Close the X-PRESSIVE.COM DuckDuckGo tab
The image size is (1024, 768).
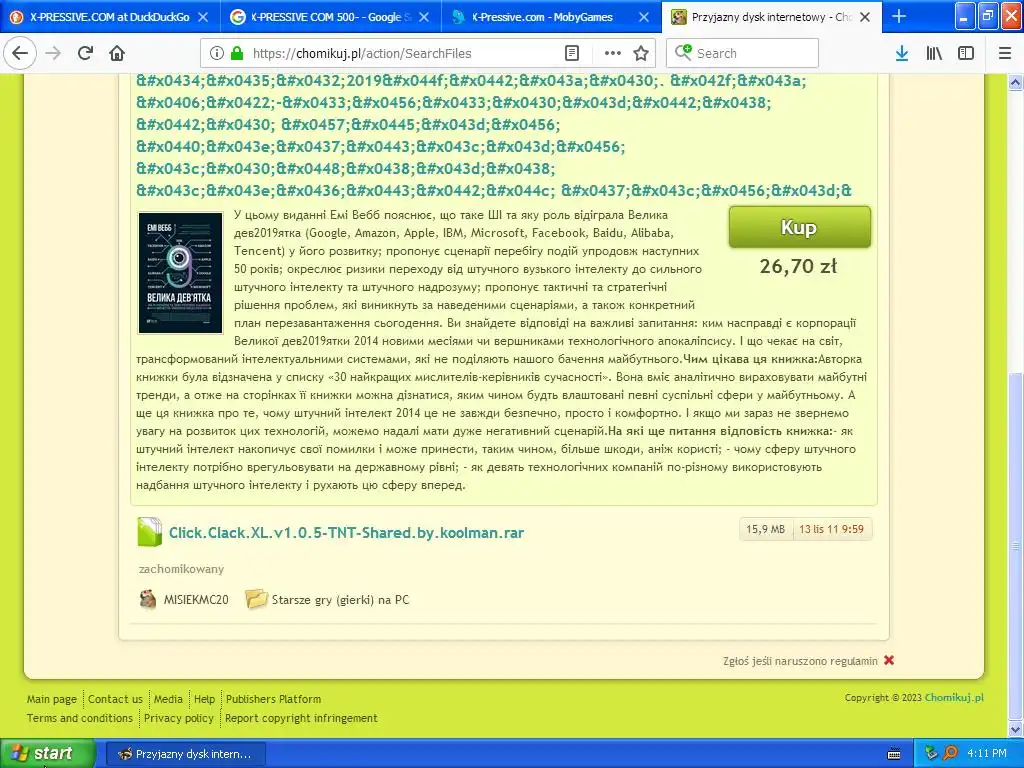203,17
